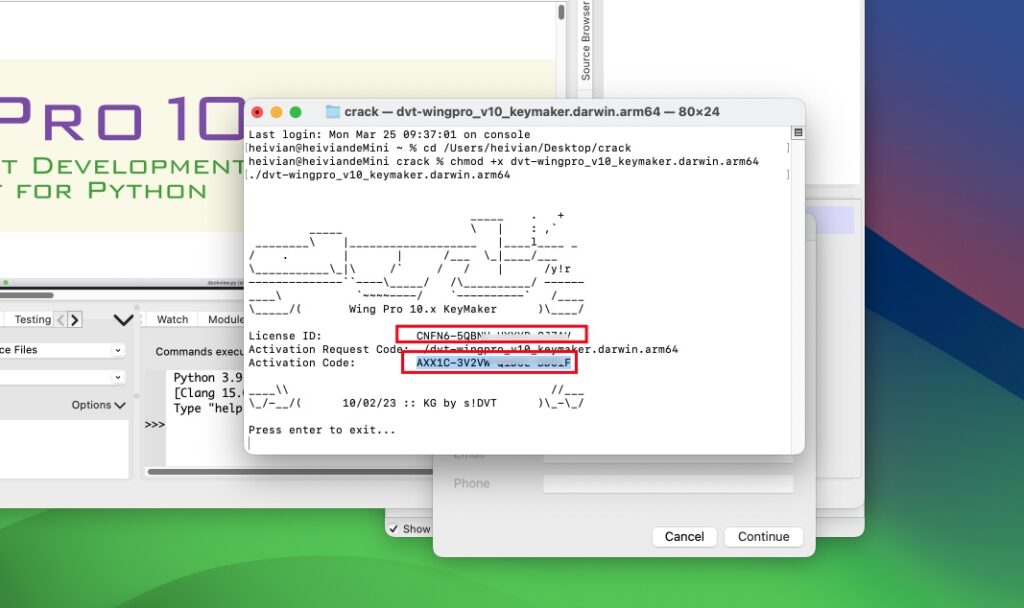Click the Continue button in the activation dialog

(x=763, y=536)
